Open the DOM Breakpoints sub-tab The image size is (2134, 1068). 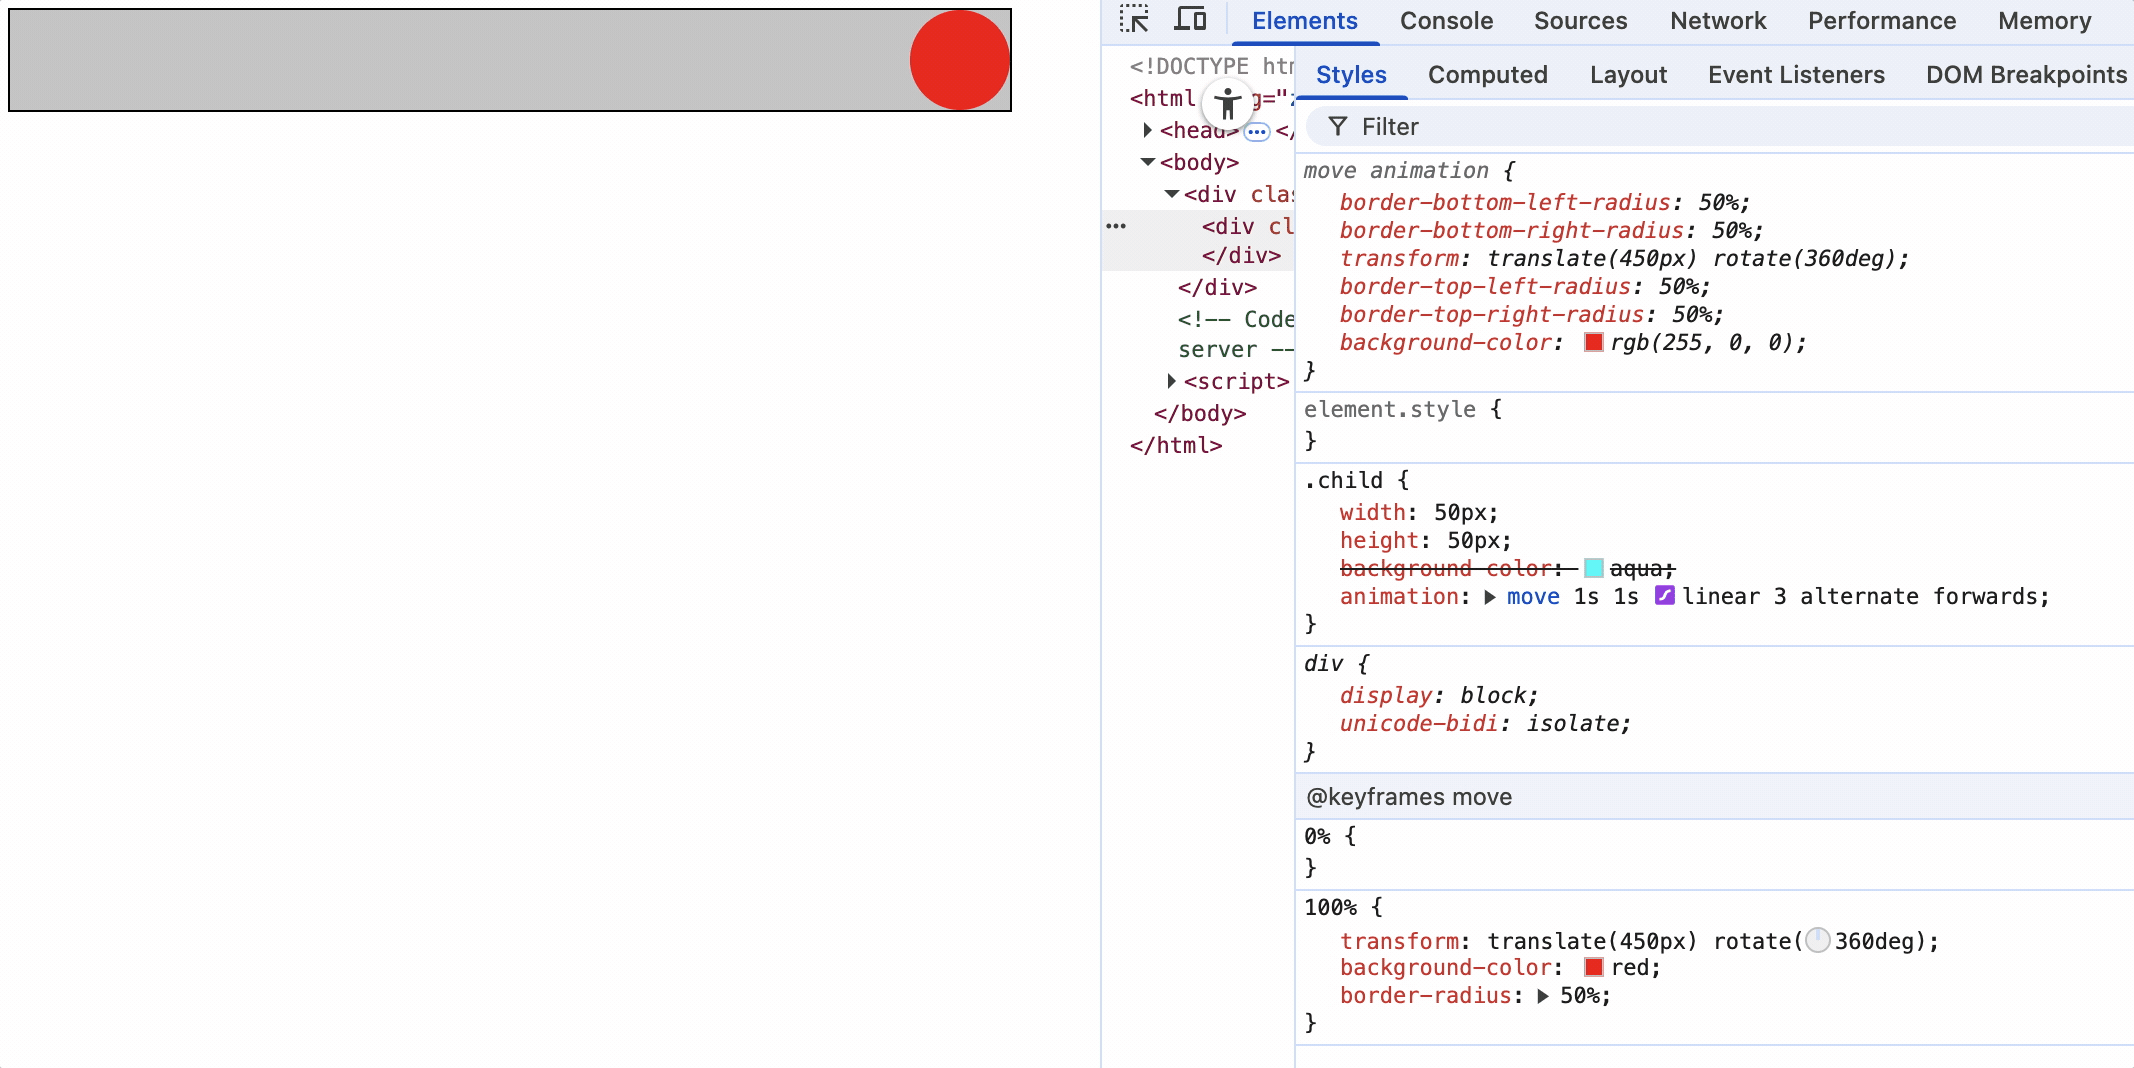pos(2026,75)
